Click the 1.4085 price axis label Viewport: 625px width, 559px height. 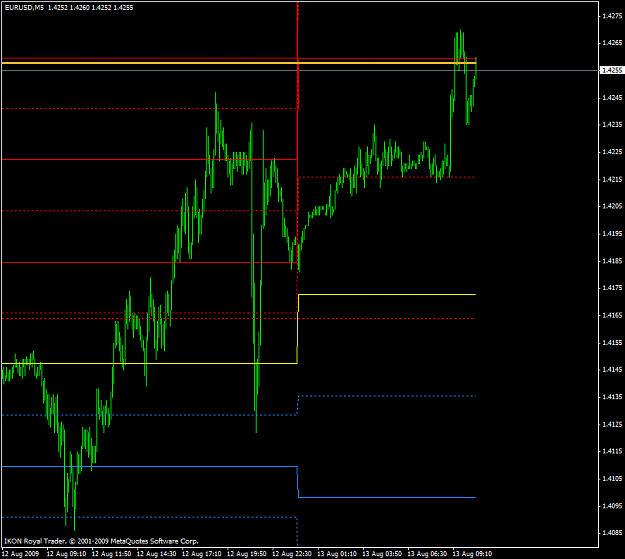[x=612, y=532]
